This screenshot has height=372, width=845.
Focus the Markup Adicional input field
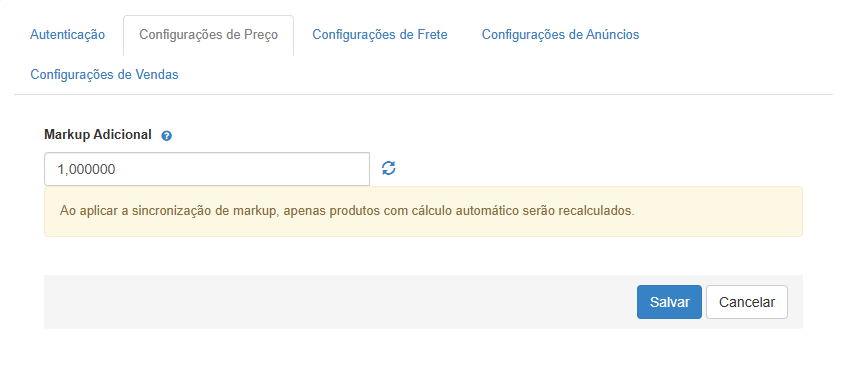point(207,169)
